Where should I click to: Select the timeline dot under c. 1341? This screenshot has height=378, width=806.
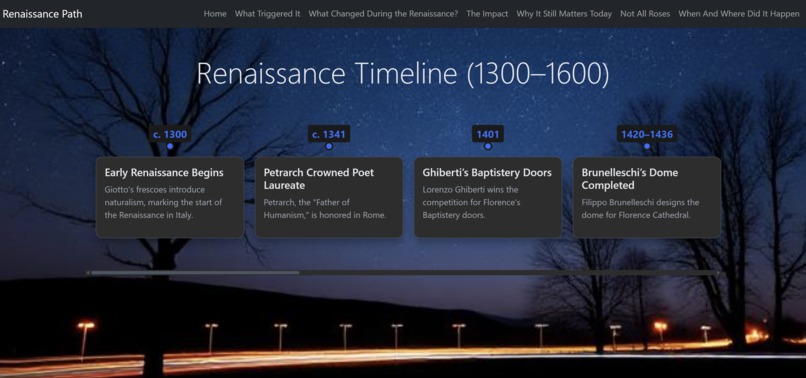coord(329,146)
